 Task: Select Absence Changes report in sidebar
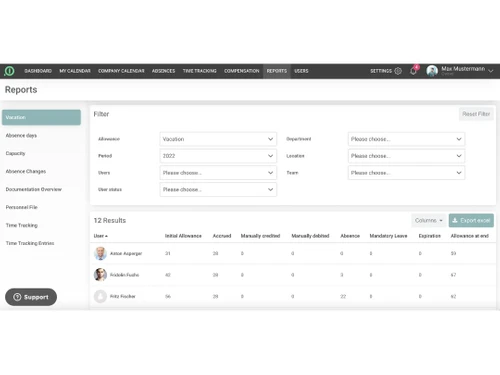pyautogui.click(x=26, y=171)
